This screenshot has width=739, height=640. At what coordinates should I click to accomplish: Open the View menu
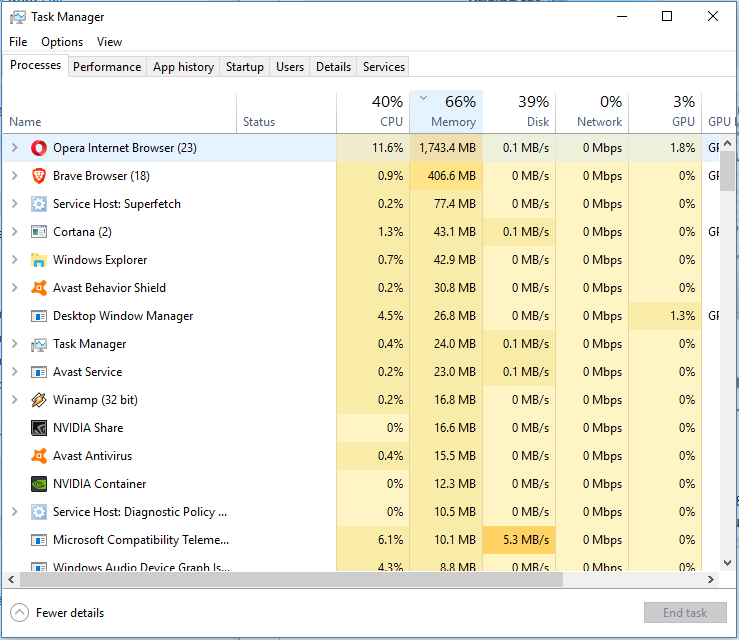click(x=109, y=42)
